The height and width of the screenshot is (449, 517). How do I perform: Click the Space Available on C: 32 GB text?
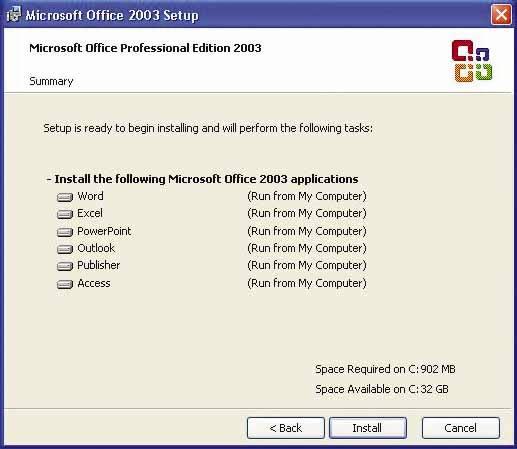coord(382,389)
